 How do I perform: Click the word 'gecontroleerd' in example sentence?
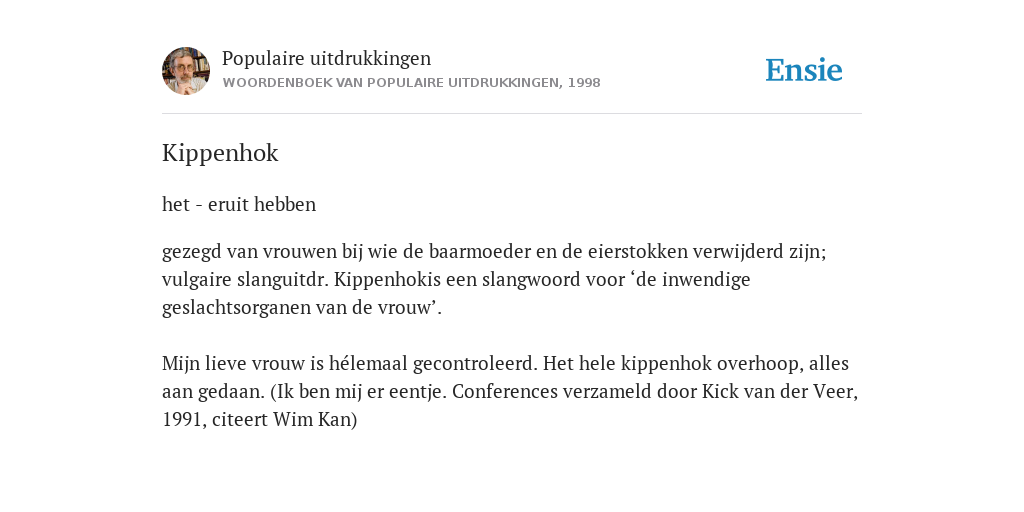(x=475, y=363)
